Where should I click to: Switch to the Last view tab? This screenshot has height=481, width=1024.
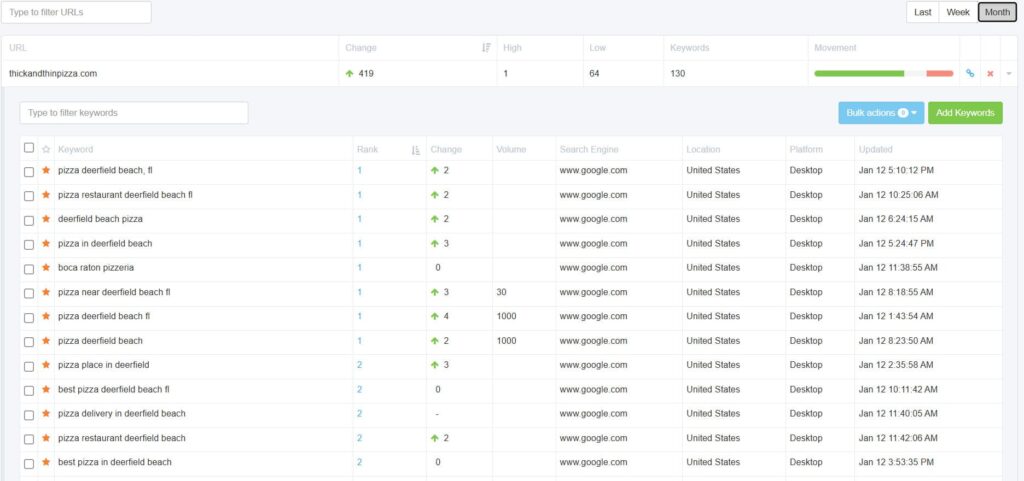pyautogui.click(x=922, y=12)
